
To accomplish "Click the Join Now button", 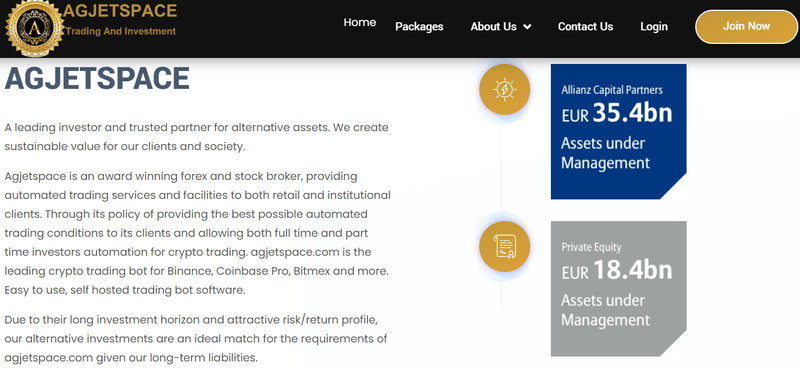I will point(746,27).
